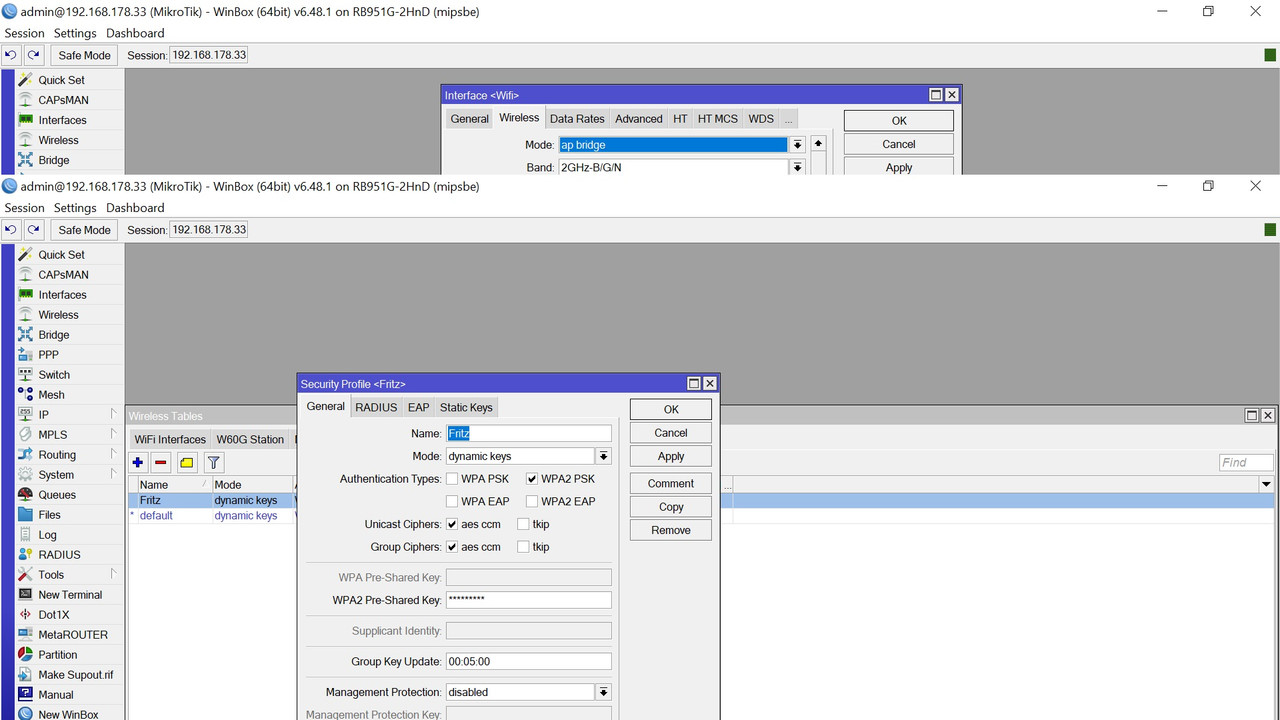Click the Group Key Update field
The image size is (1280, 720).
tap(528, 661)
